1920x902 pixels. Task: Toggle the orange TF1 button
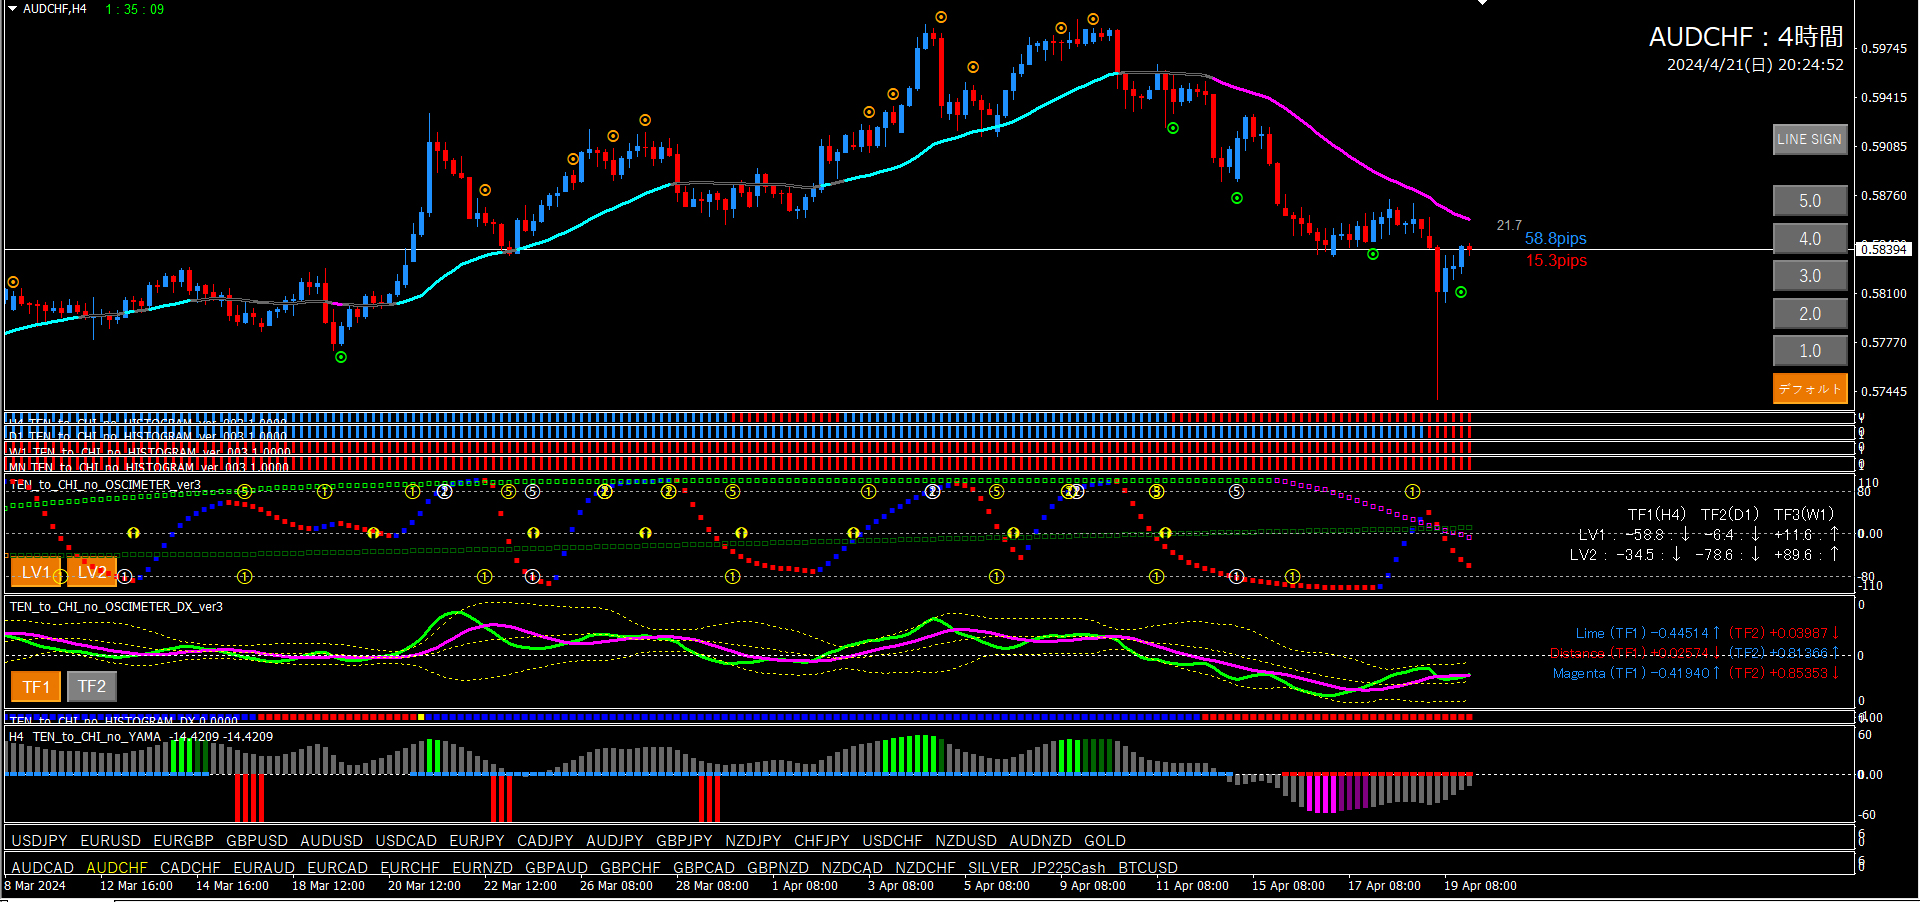[36, 687]
